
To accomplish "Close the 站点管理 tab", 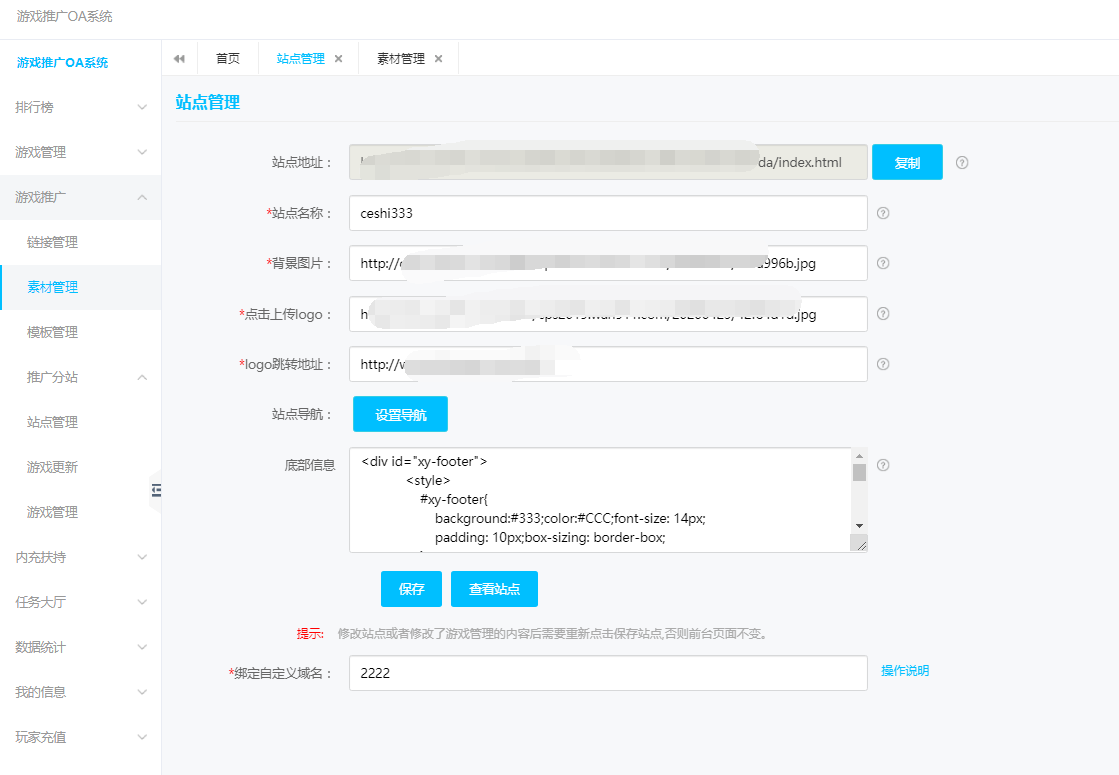I will coord(338,59).
